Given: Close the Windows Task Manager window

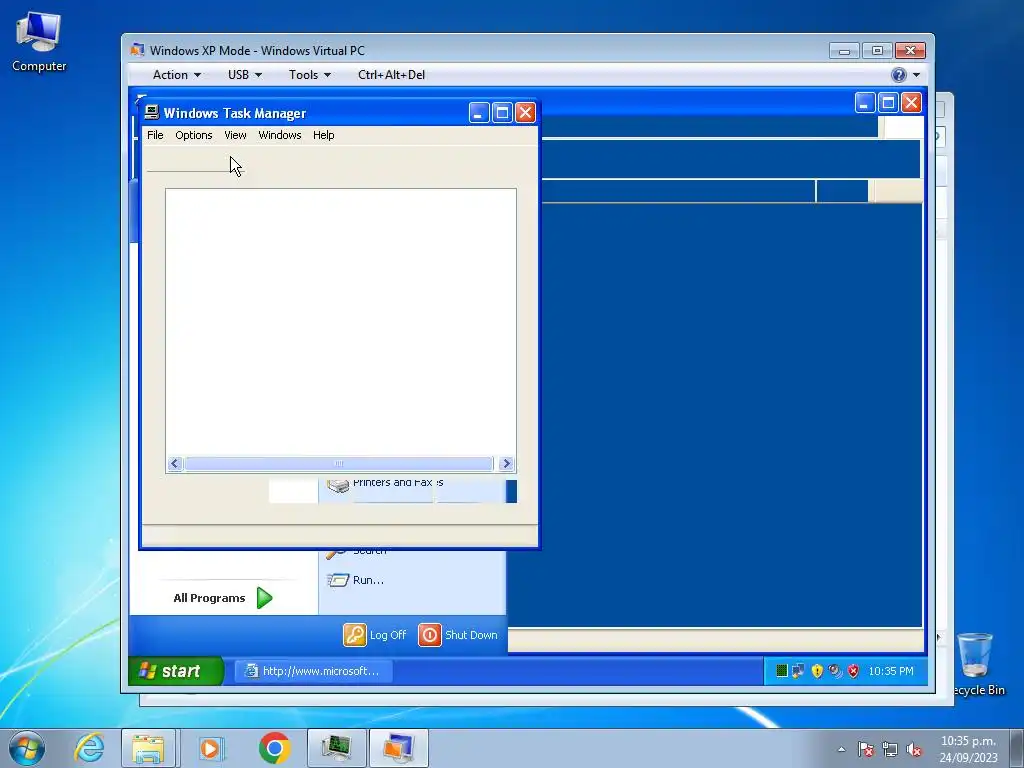Looking at the screenshot, I should point(525,113).
